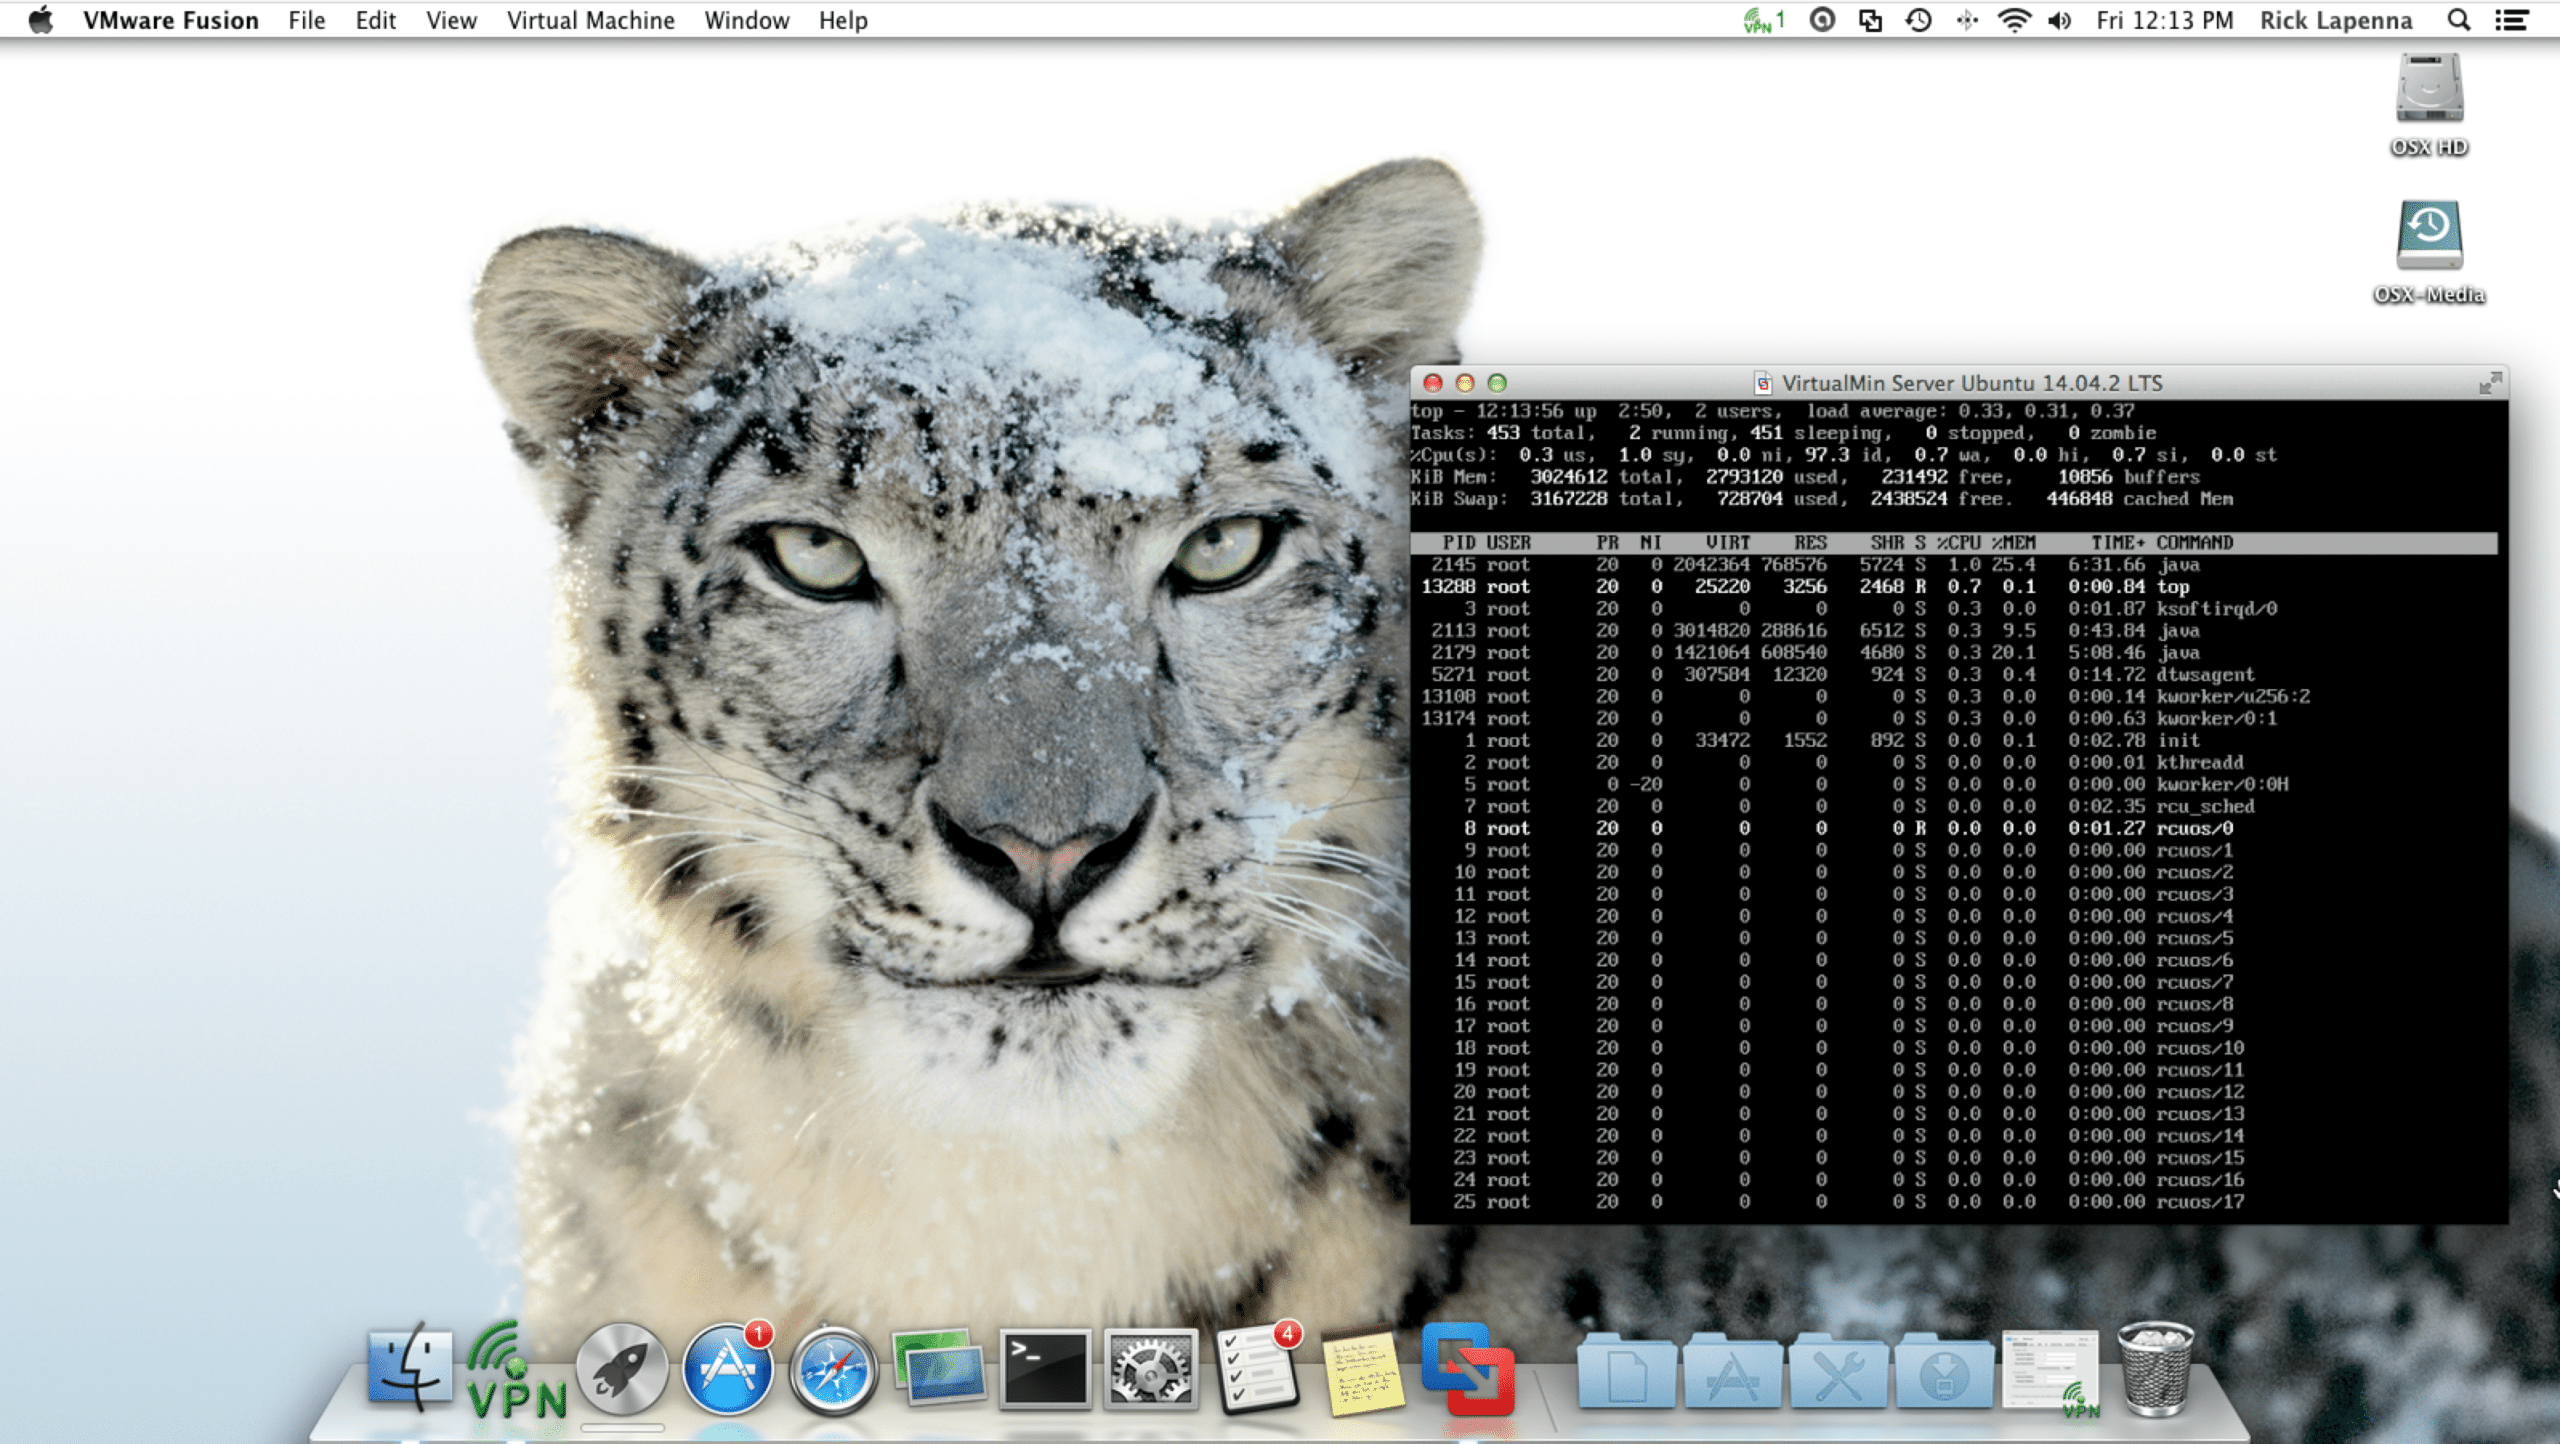
Task: Open Time Machine menu bar icon
Action: pyautogui.click(x=1918, y=20)
